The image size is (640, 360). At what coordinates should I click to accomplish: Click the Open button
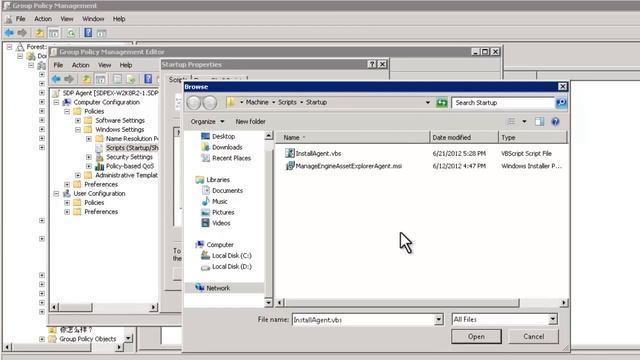[476, 337]
